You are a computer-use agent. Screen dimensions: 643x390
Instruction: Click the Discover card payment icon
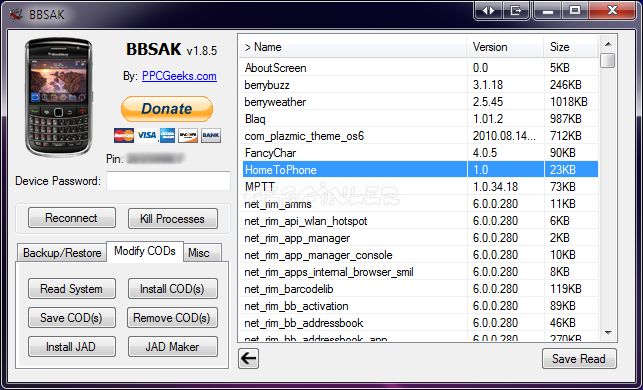(x=188, y=135)
